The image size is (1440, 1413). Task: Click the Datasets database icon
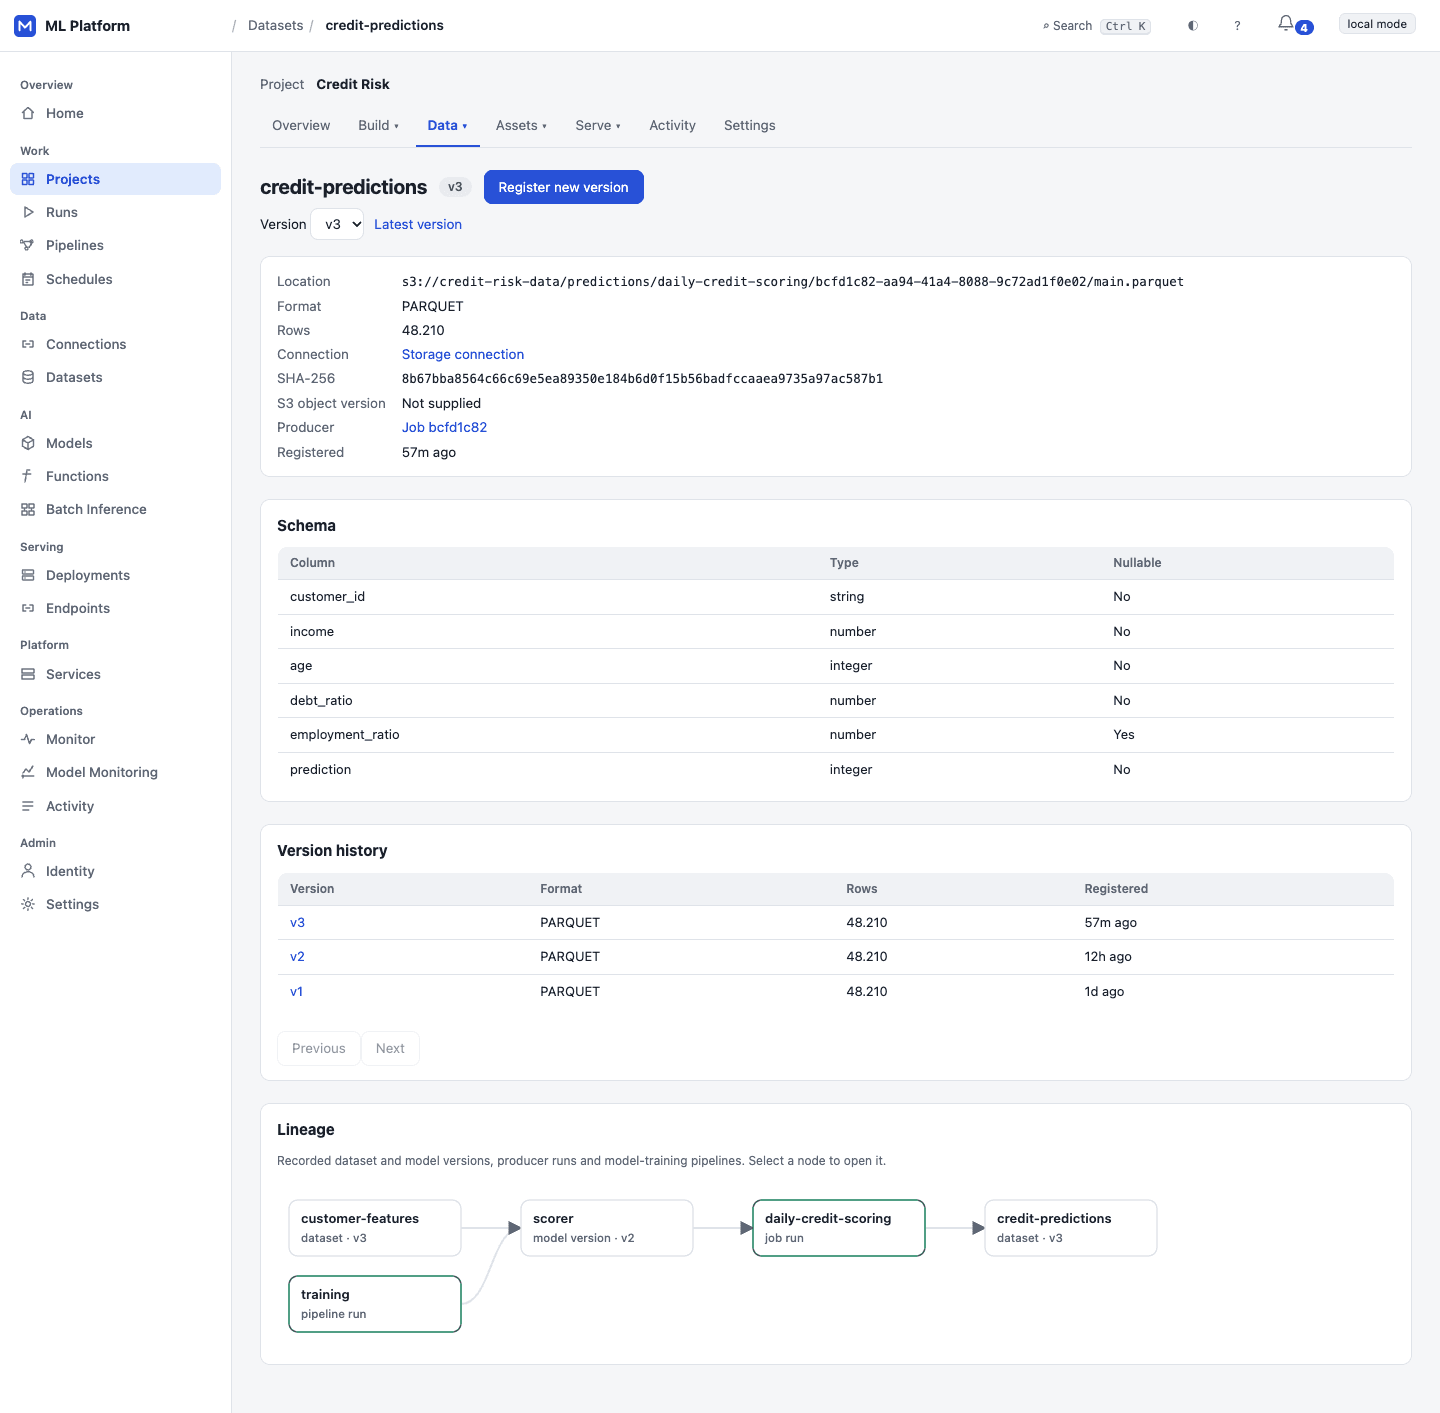pyautogui.click(x=28, y=377)
